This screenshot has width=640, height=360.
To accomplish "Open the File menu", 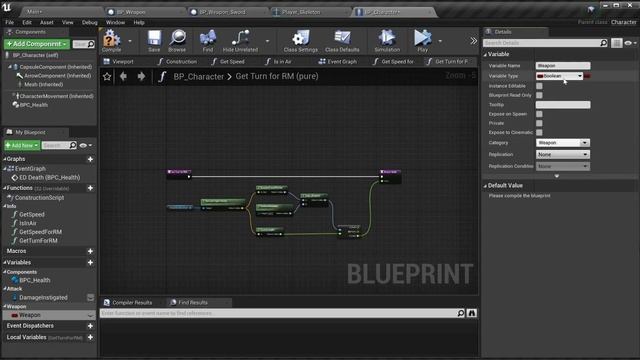I will (x=9, y=22).
